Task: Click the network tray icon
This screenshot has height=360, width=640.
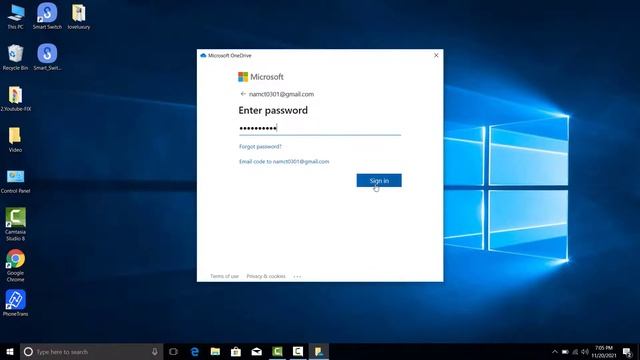Action: point(575,351)
